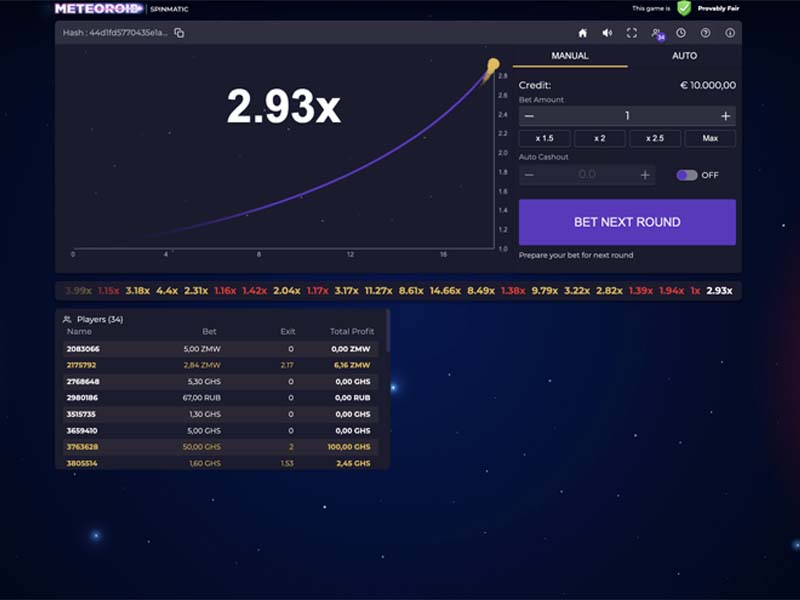Switch to the AUTO tab
This screenshot has width=800, height=600.
[684, 56]
